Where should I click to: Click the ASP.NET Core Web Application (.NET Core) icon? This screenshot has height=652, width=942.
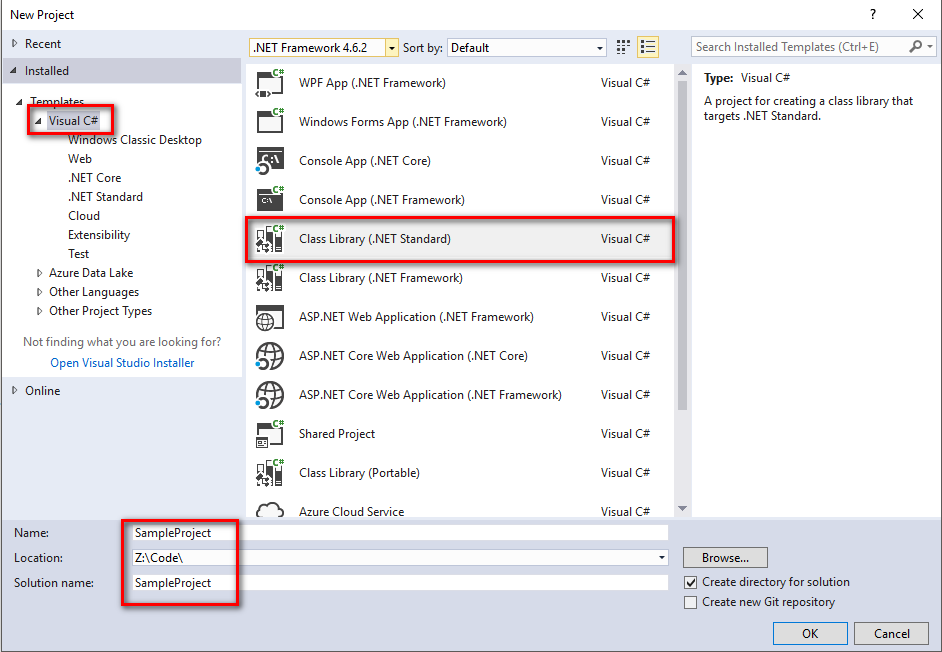click(270, 356)
